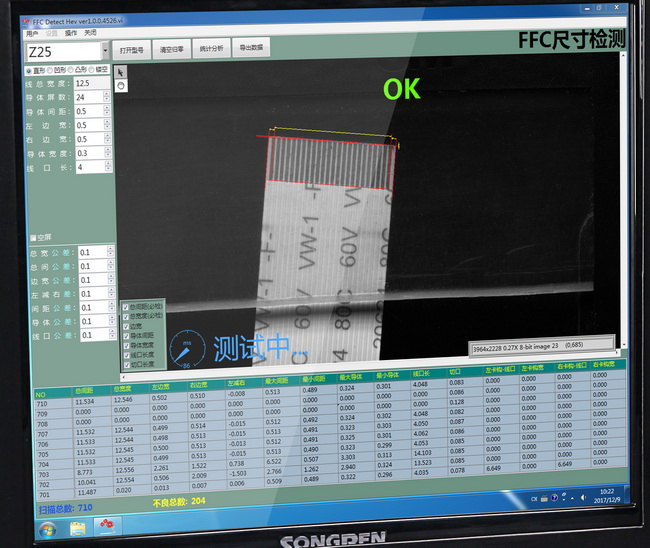Increase the 线口长 stepper value of 4
The width and height of the screenshot is (650, 548).
109,164
